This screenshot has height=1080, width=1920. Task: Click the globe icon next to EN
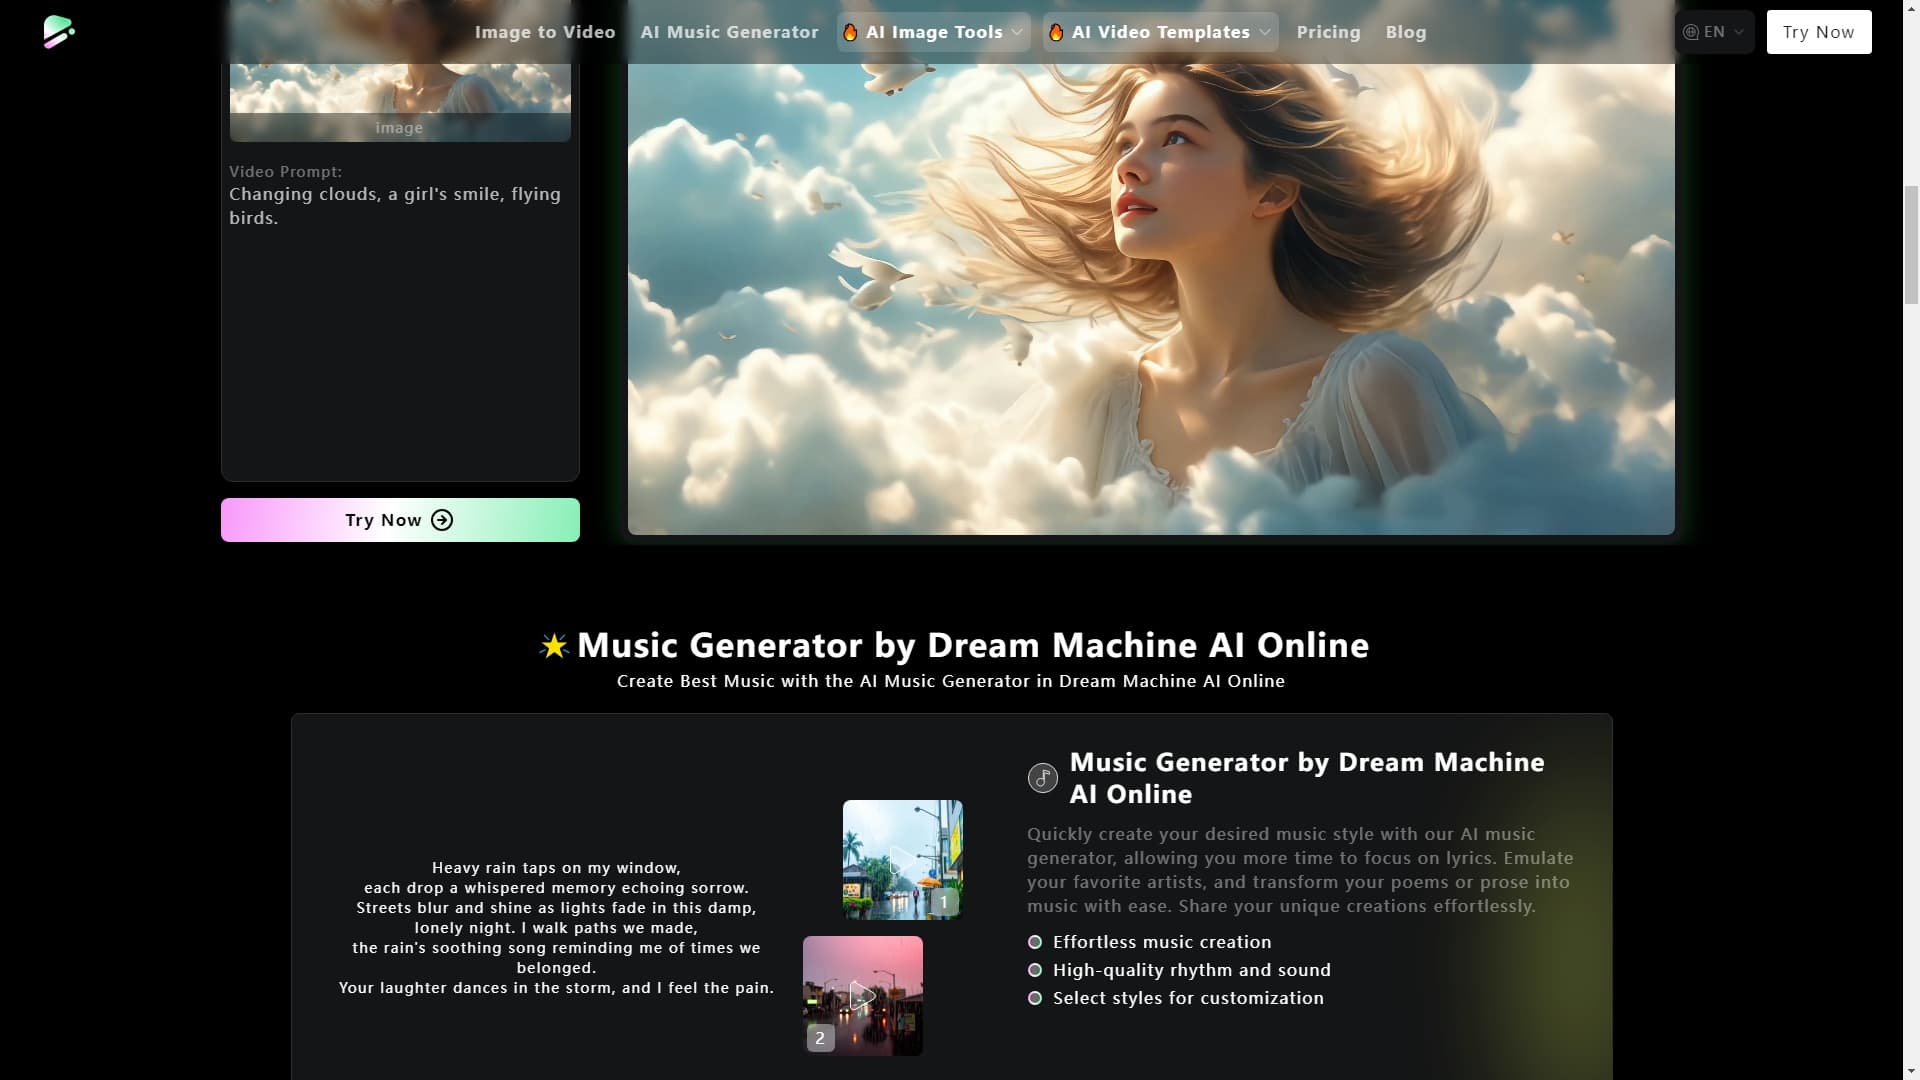pyautogui.click(x=1691, y=31)
